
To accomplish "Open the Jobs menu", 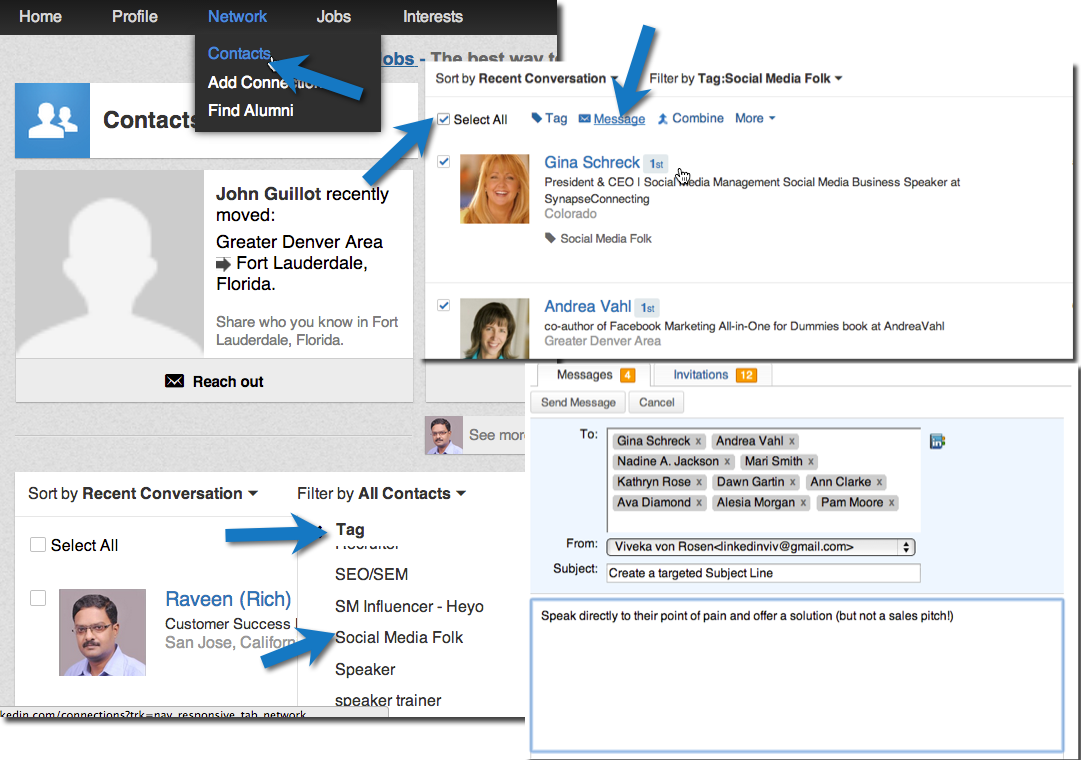I will click(x=334, y=17).
